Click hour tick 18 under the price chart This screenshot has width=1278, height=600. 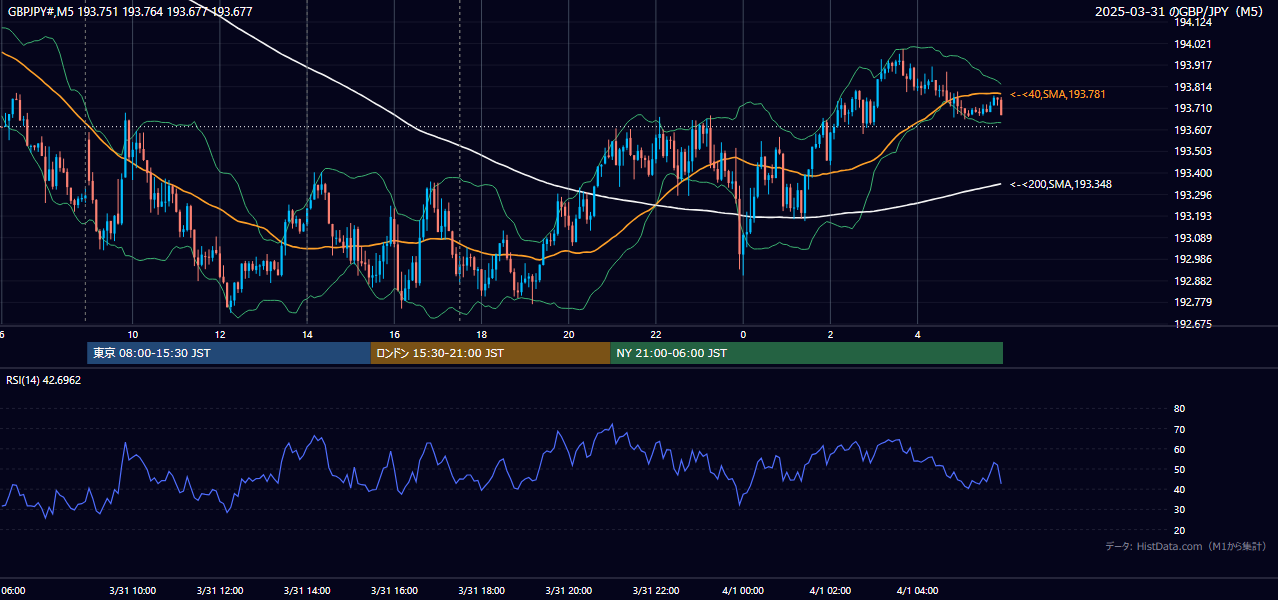pyautogui.click(x=482, y=335)
